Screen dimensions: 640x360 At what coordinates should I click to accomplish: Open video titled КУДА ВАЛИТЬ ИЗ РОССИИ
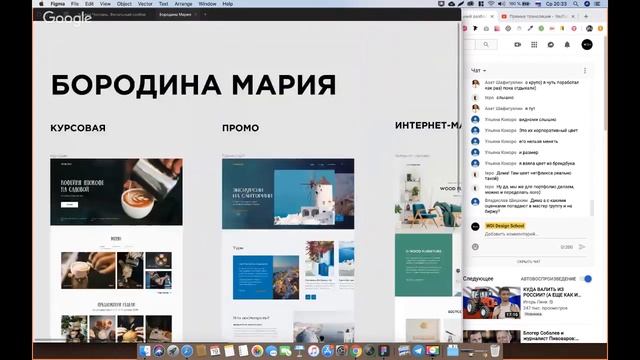coord(552,292)
